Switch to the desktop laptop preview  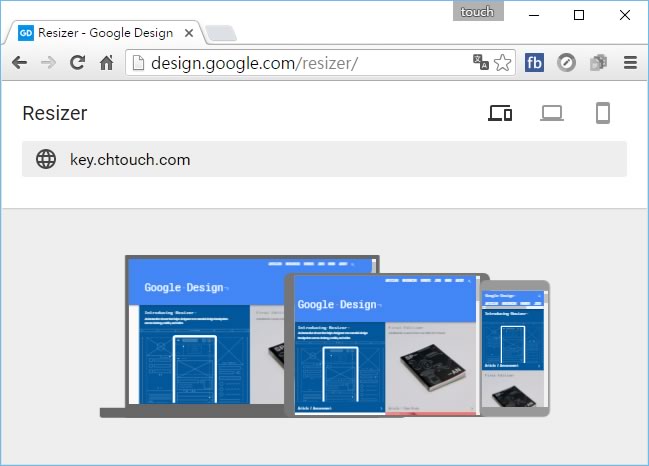[552, 113]
